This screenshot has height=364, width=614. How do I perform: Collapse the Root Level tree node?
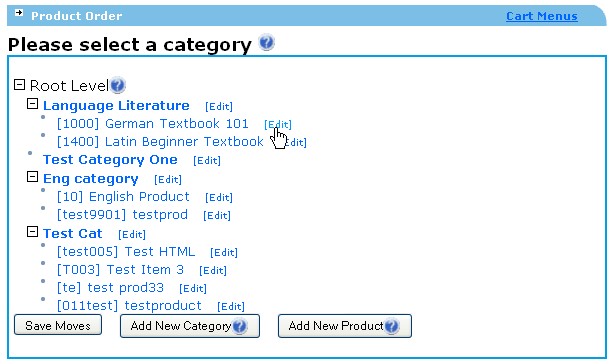[20, 85]
